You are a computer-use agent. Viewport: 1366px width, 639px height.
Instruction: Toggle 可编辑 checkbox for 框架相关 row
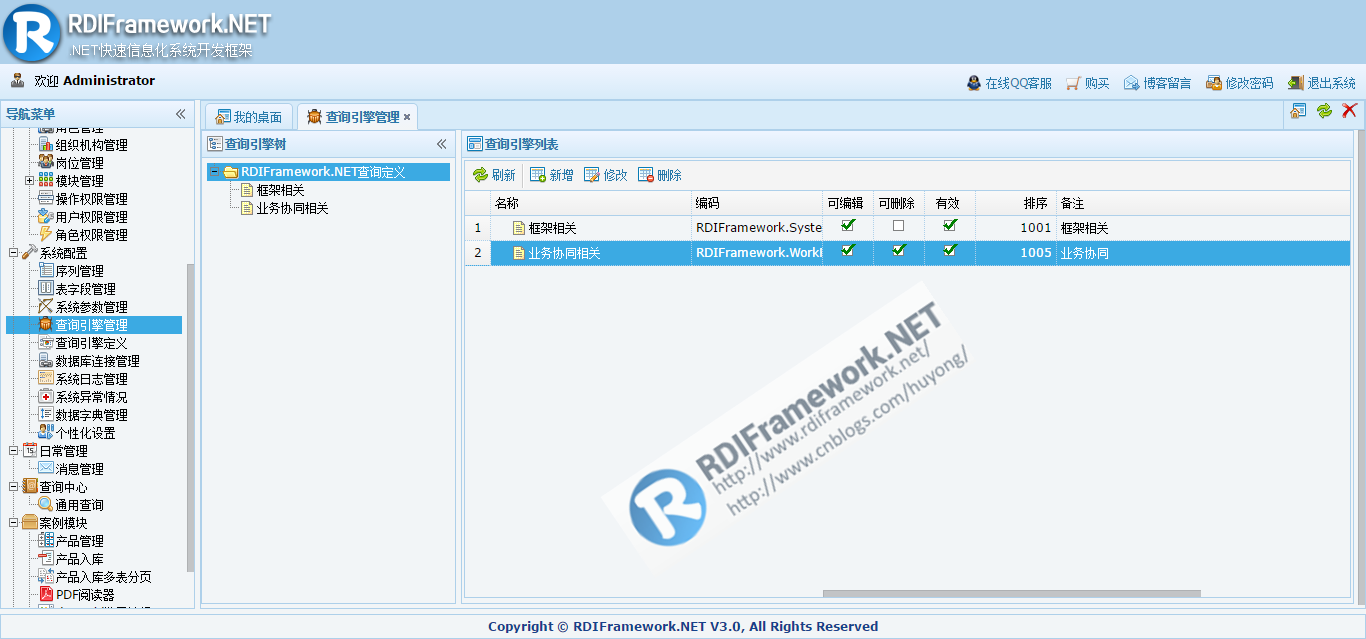[848, 226]
